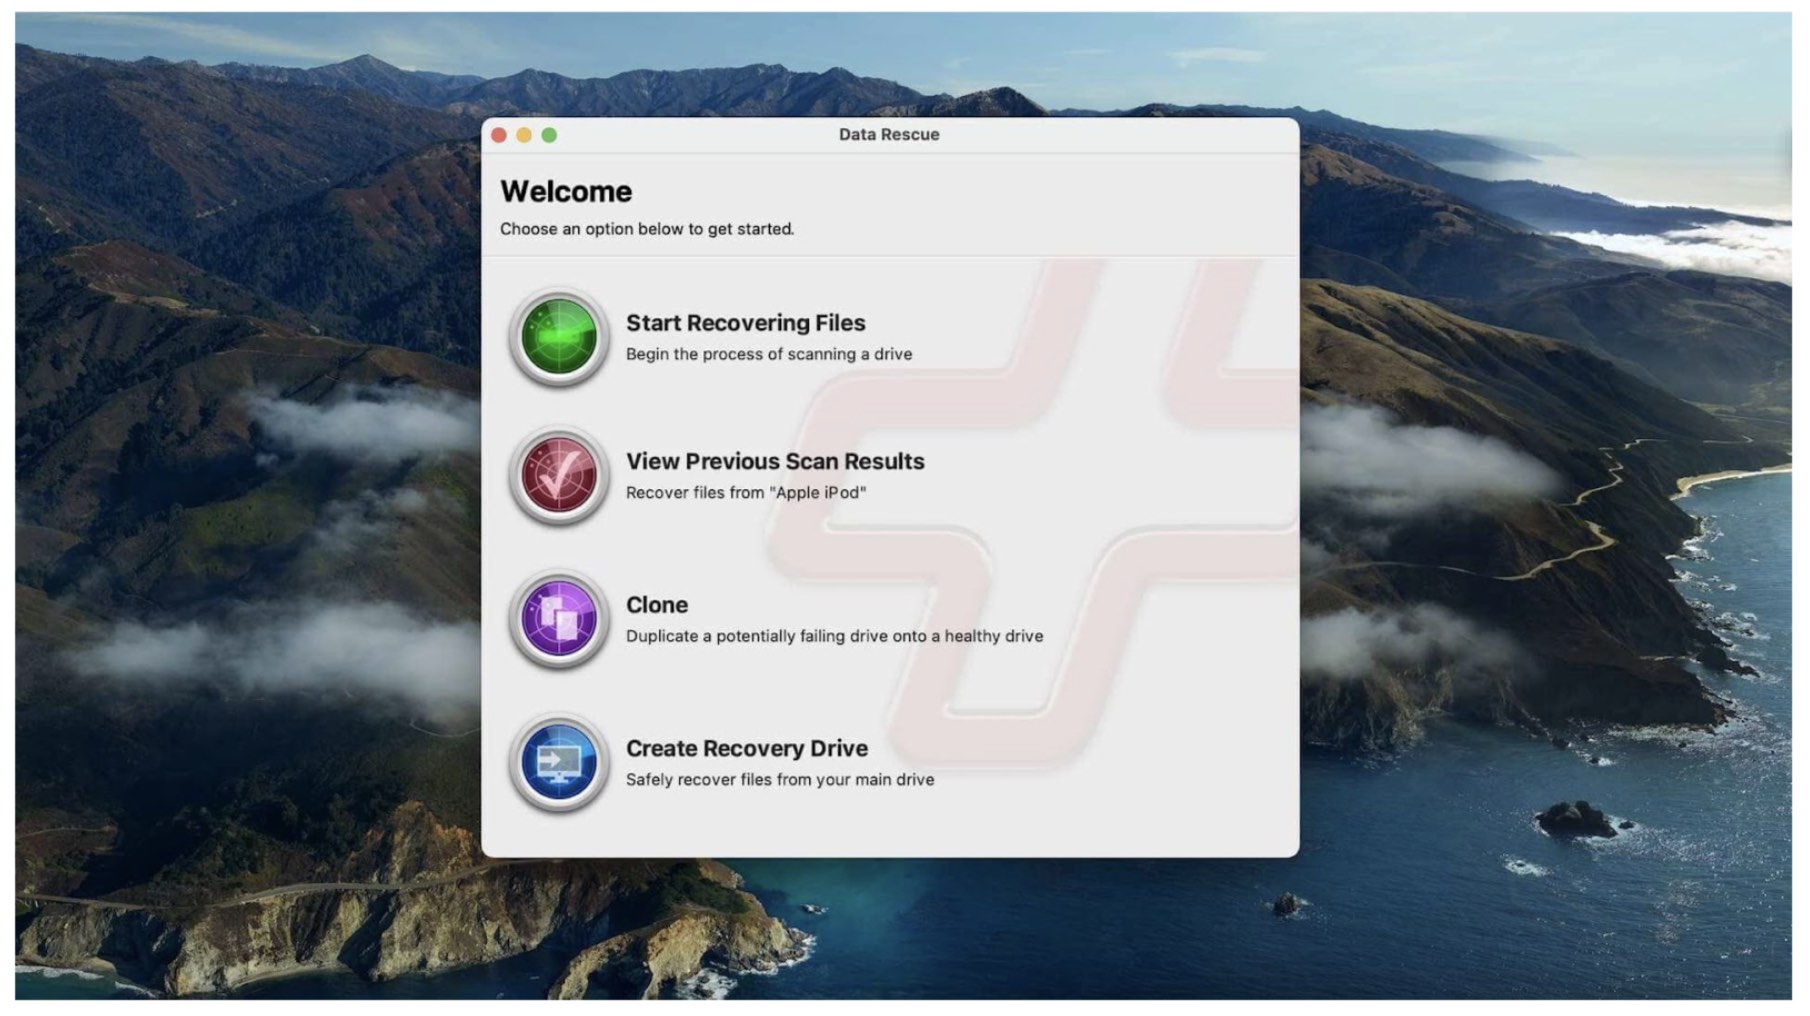
Task: Click the "Welcome" heading
Action: 566,191
